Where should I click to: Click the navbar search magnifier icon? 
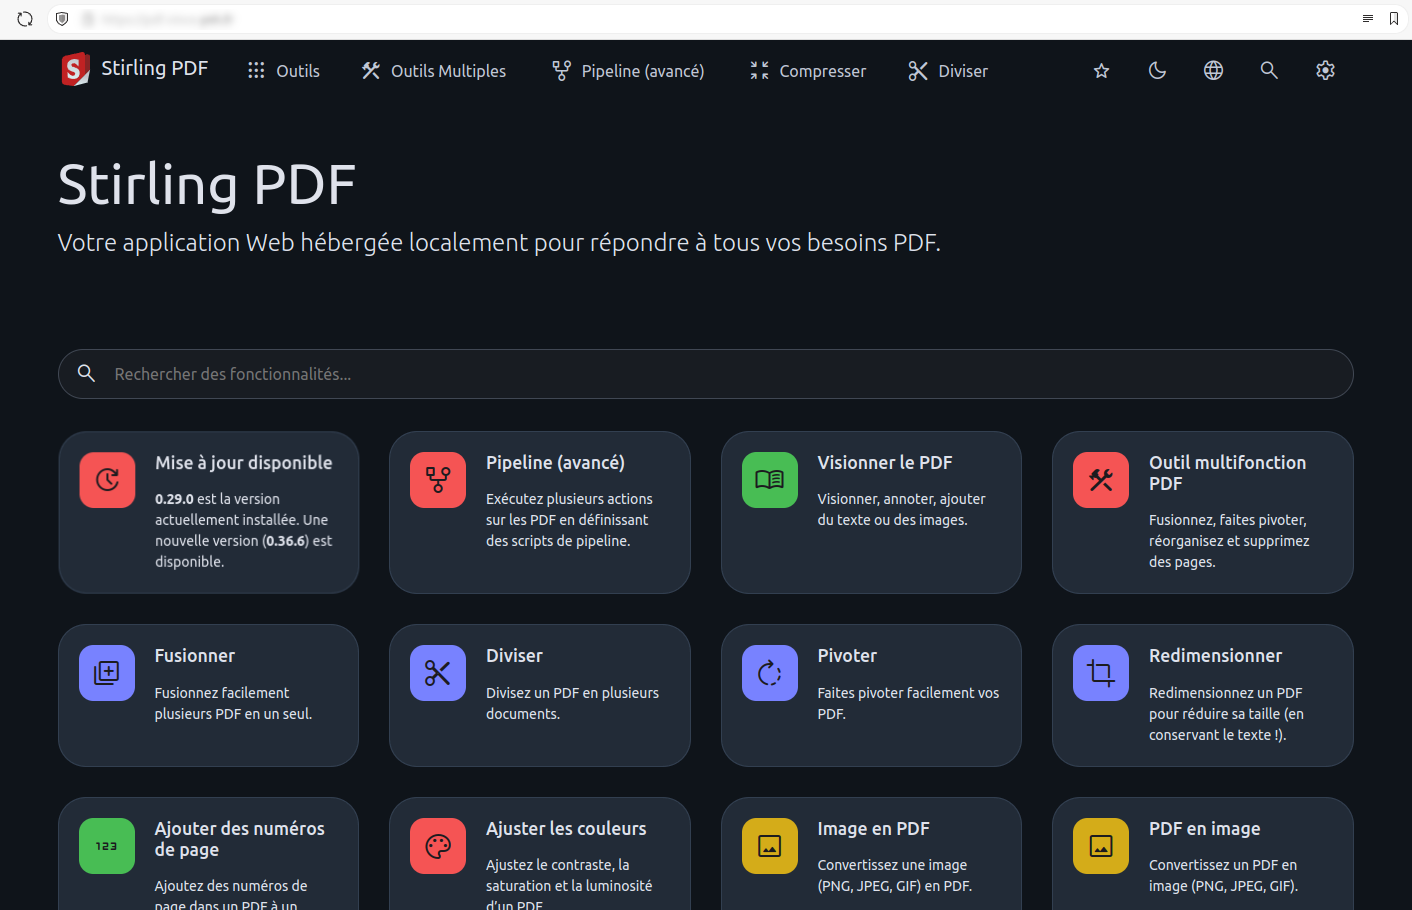1269,71
